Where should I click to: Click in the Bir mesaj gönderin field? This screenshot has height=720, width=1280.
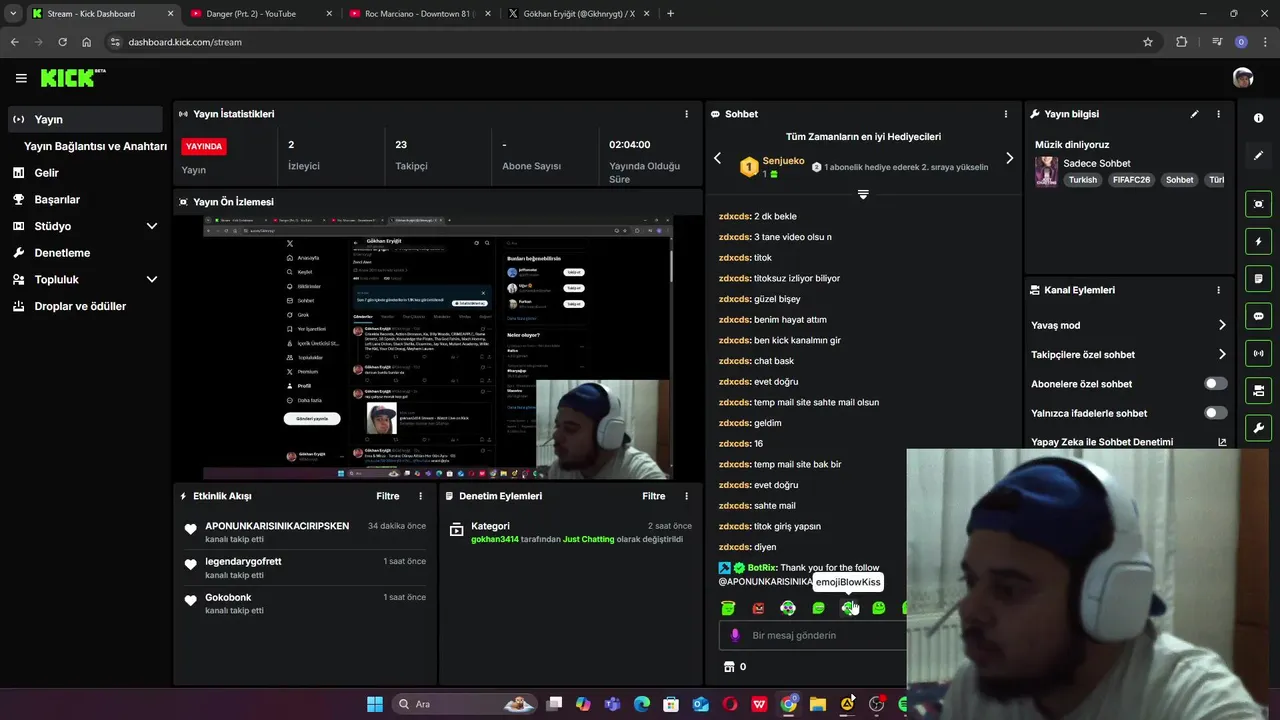(815, 635)
